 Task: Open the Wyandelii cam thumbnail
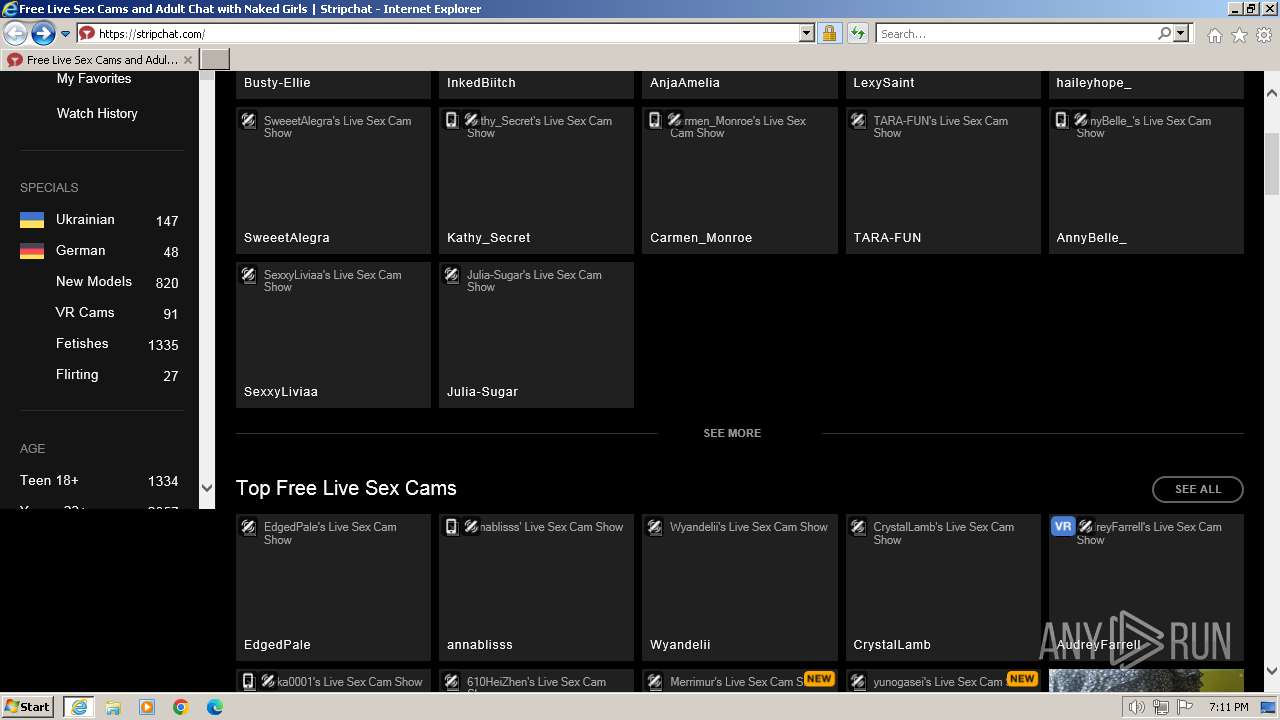click(740, 587)
